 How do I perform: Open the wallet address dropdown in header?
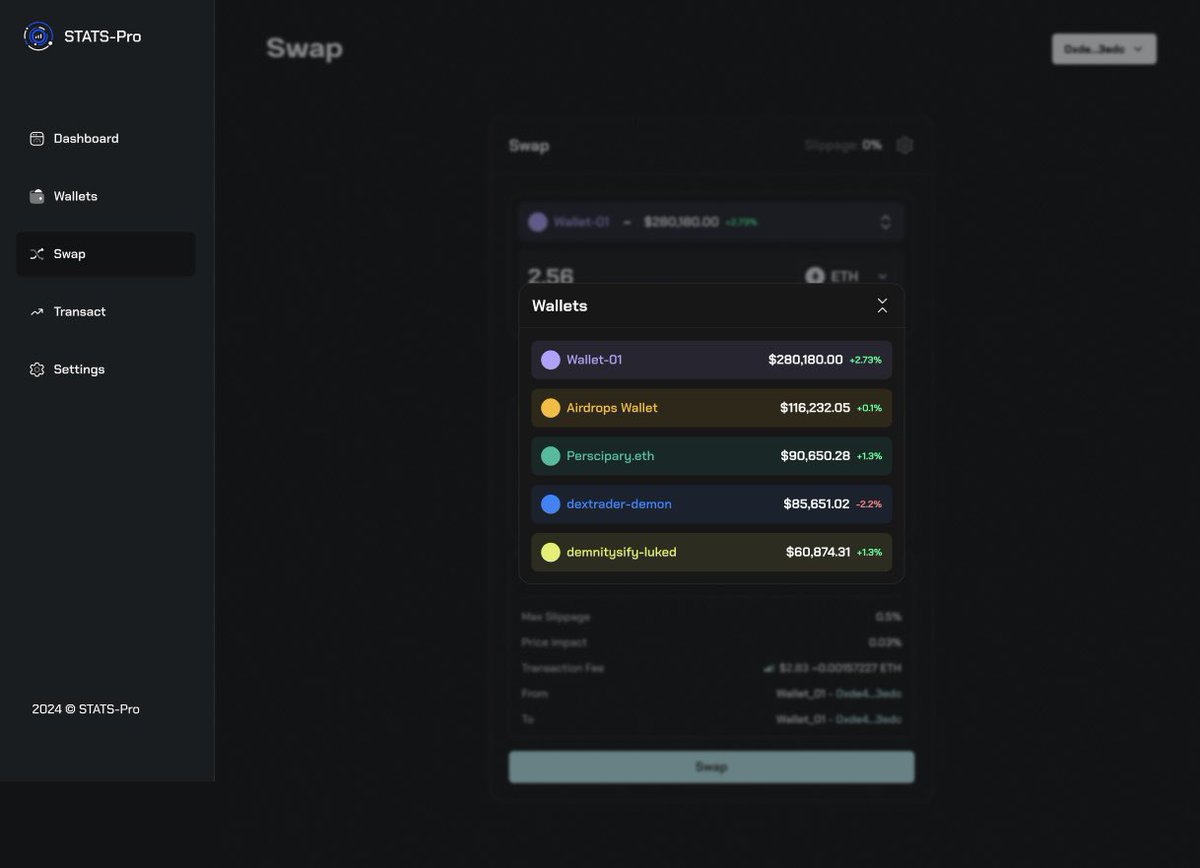tap(1104, 49)
